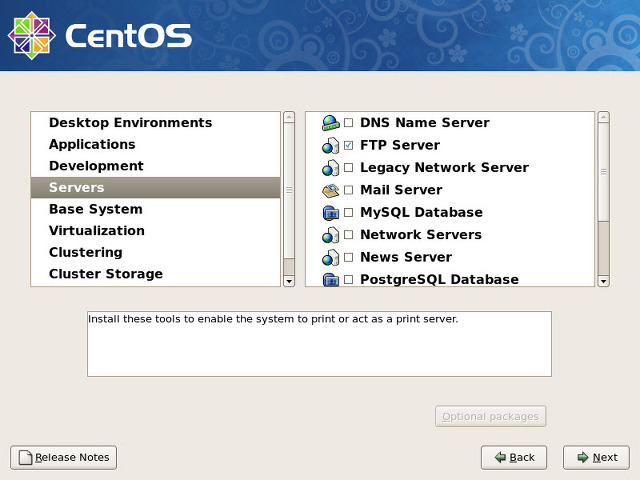
Task: Select the Clustering category
Action: (x=156, y=253)
